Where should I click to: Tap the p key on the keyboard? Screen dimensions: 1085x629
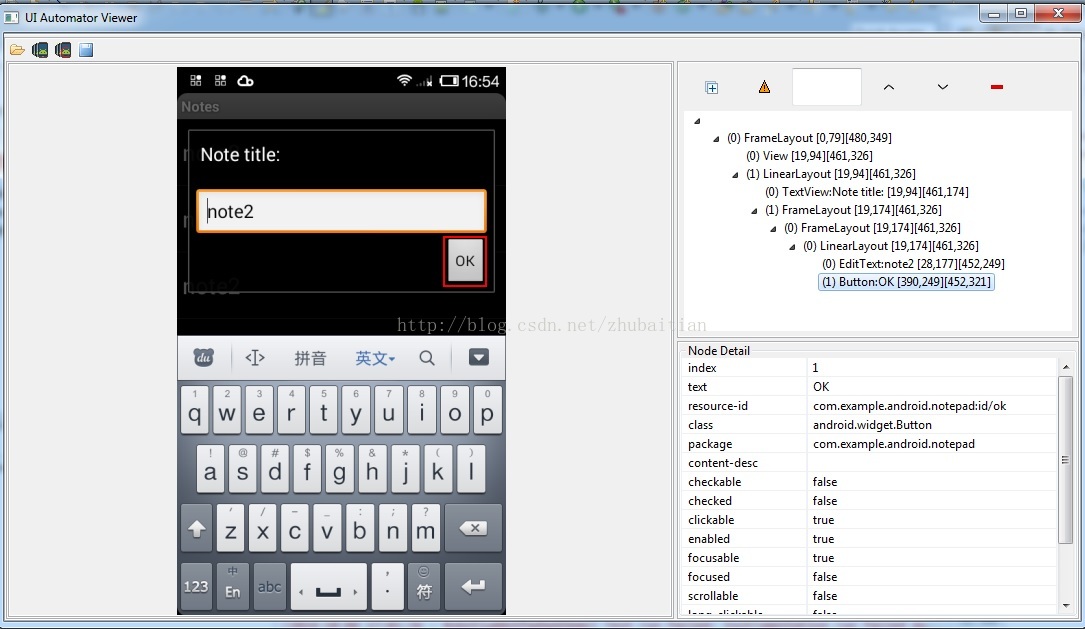pyautogui.click(x=487, y=410)
